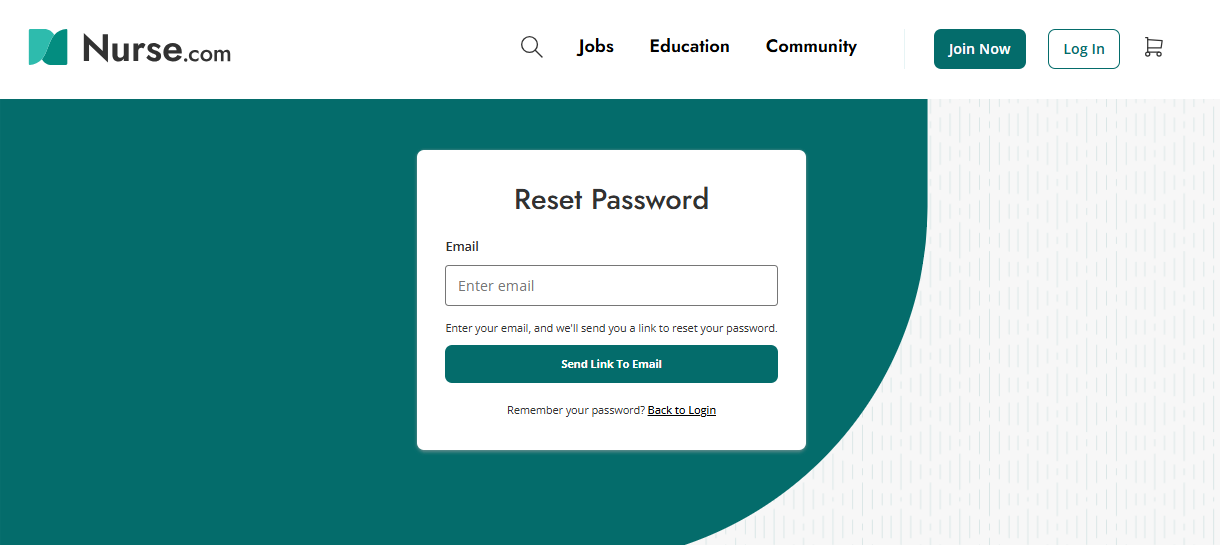
Task: Focus the Enter email input field
Action: pos(611,286)
